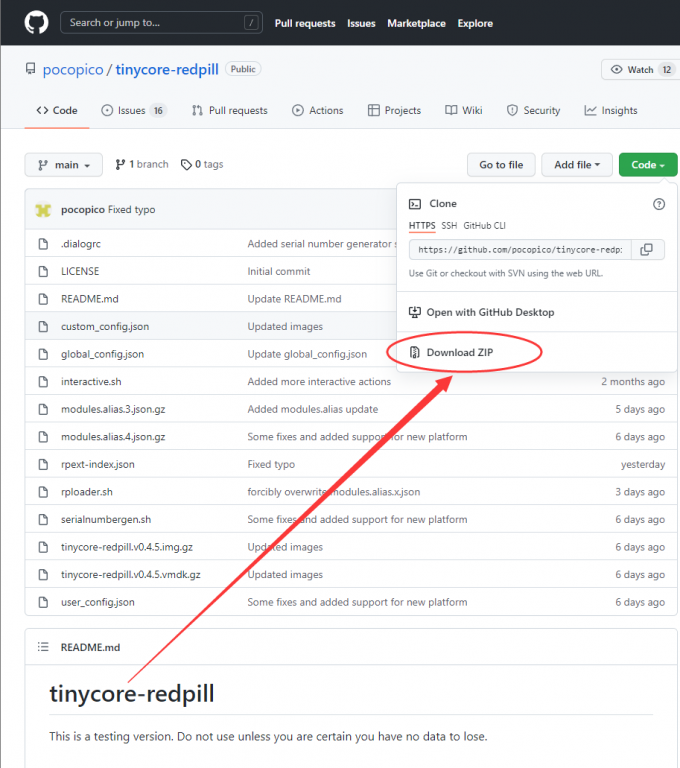The image size is (680, 768).
Task: Open the main branch dropdown
Action: point(64,165)
